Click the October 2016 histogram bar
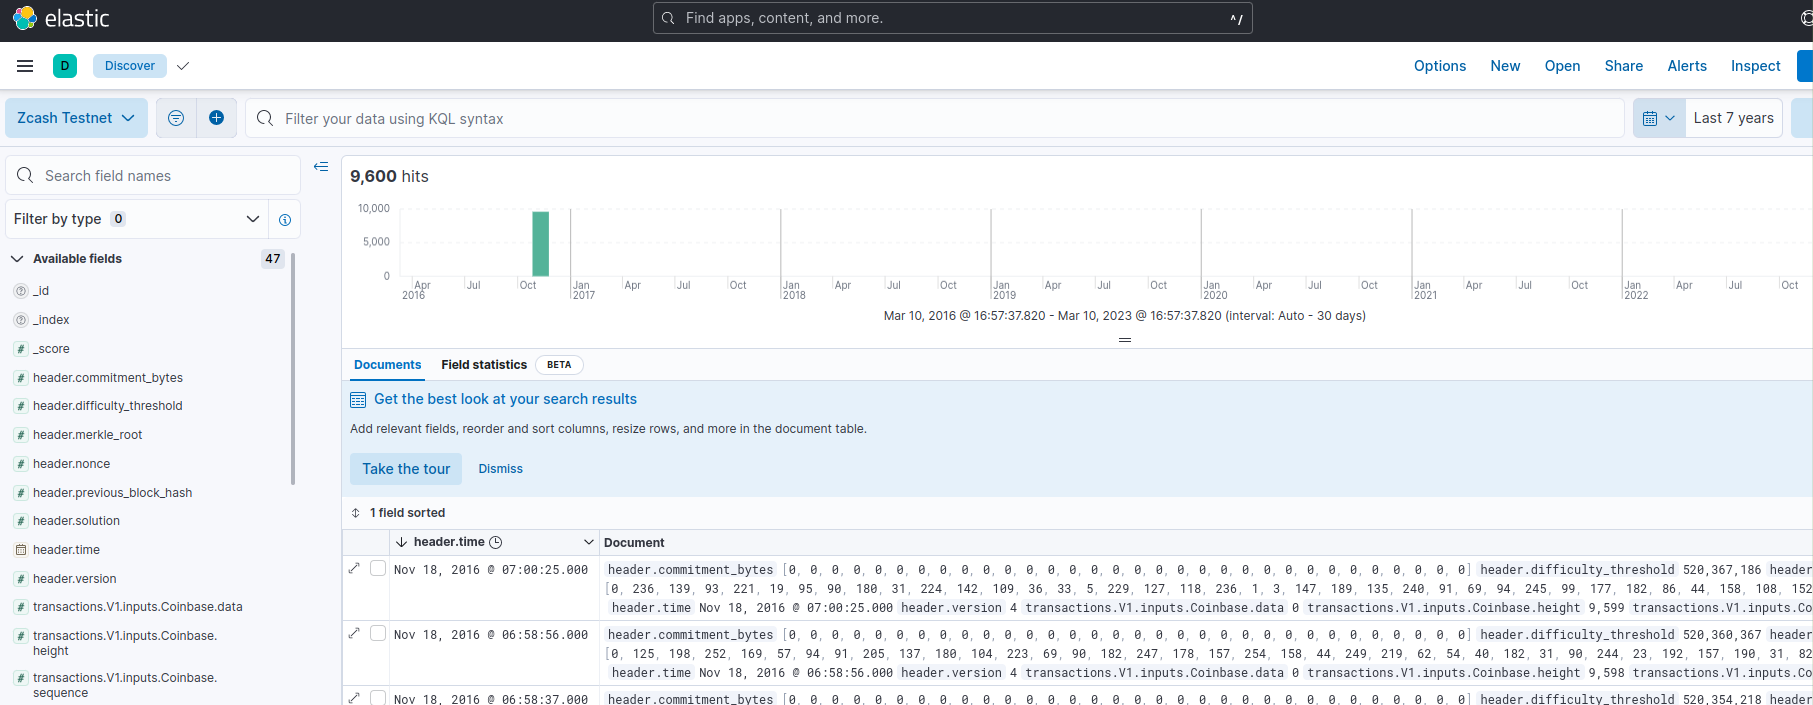The width and height of the screenshot is (1813, 705). [540, 244]
